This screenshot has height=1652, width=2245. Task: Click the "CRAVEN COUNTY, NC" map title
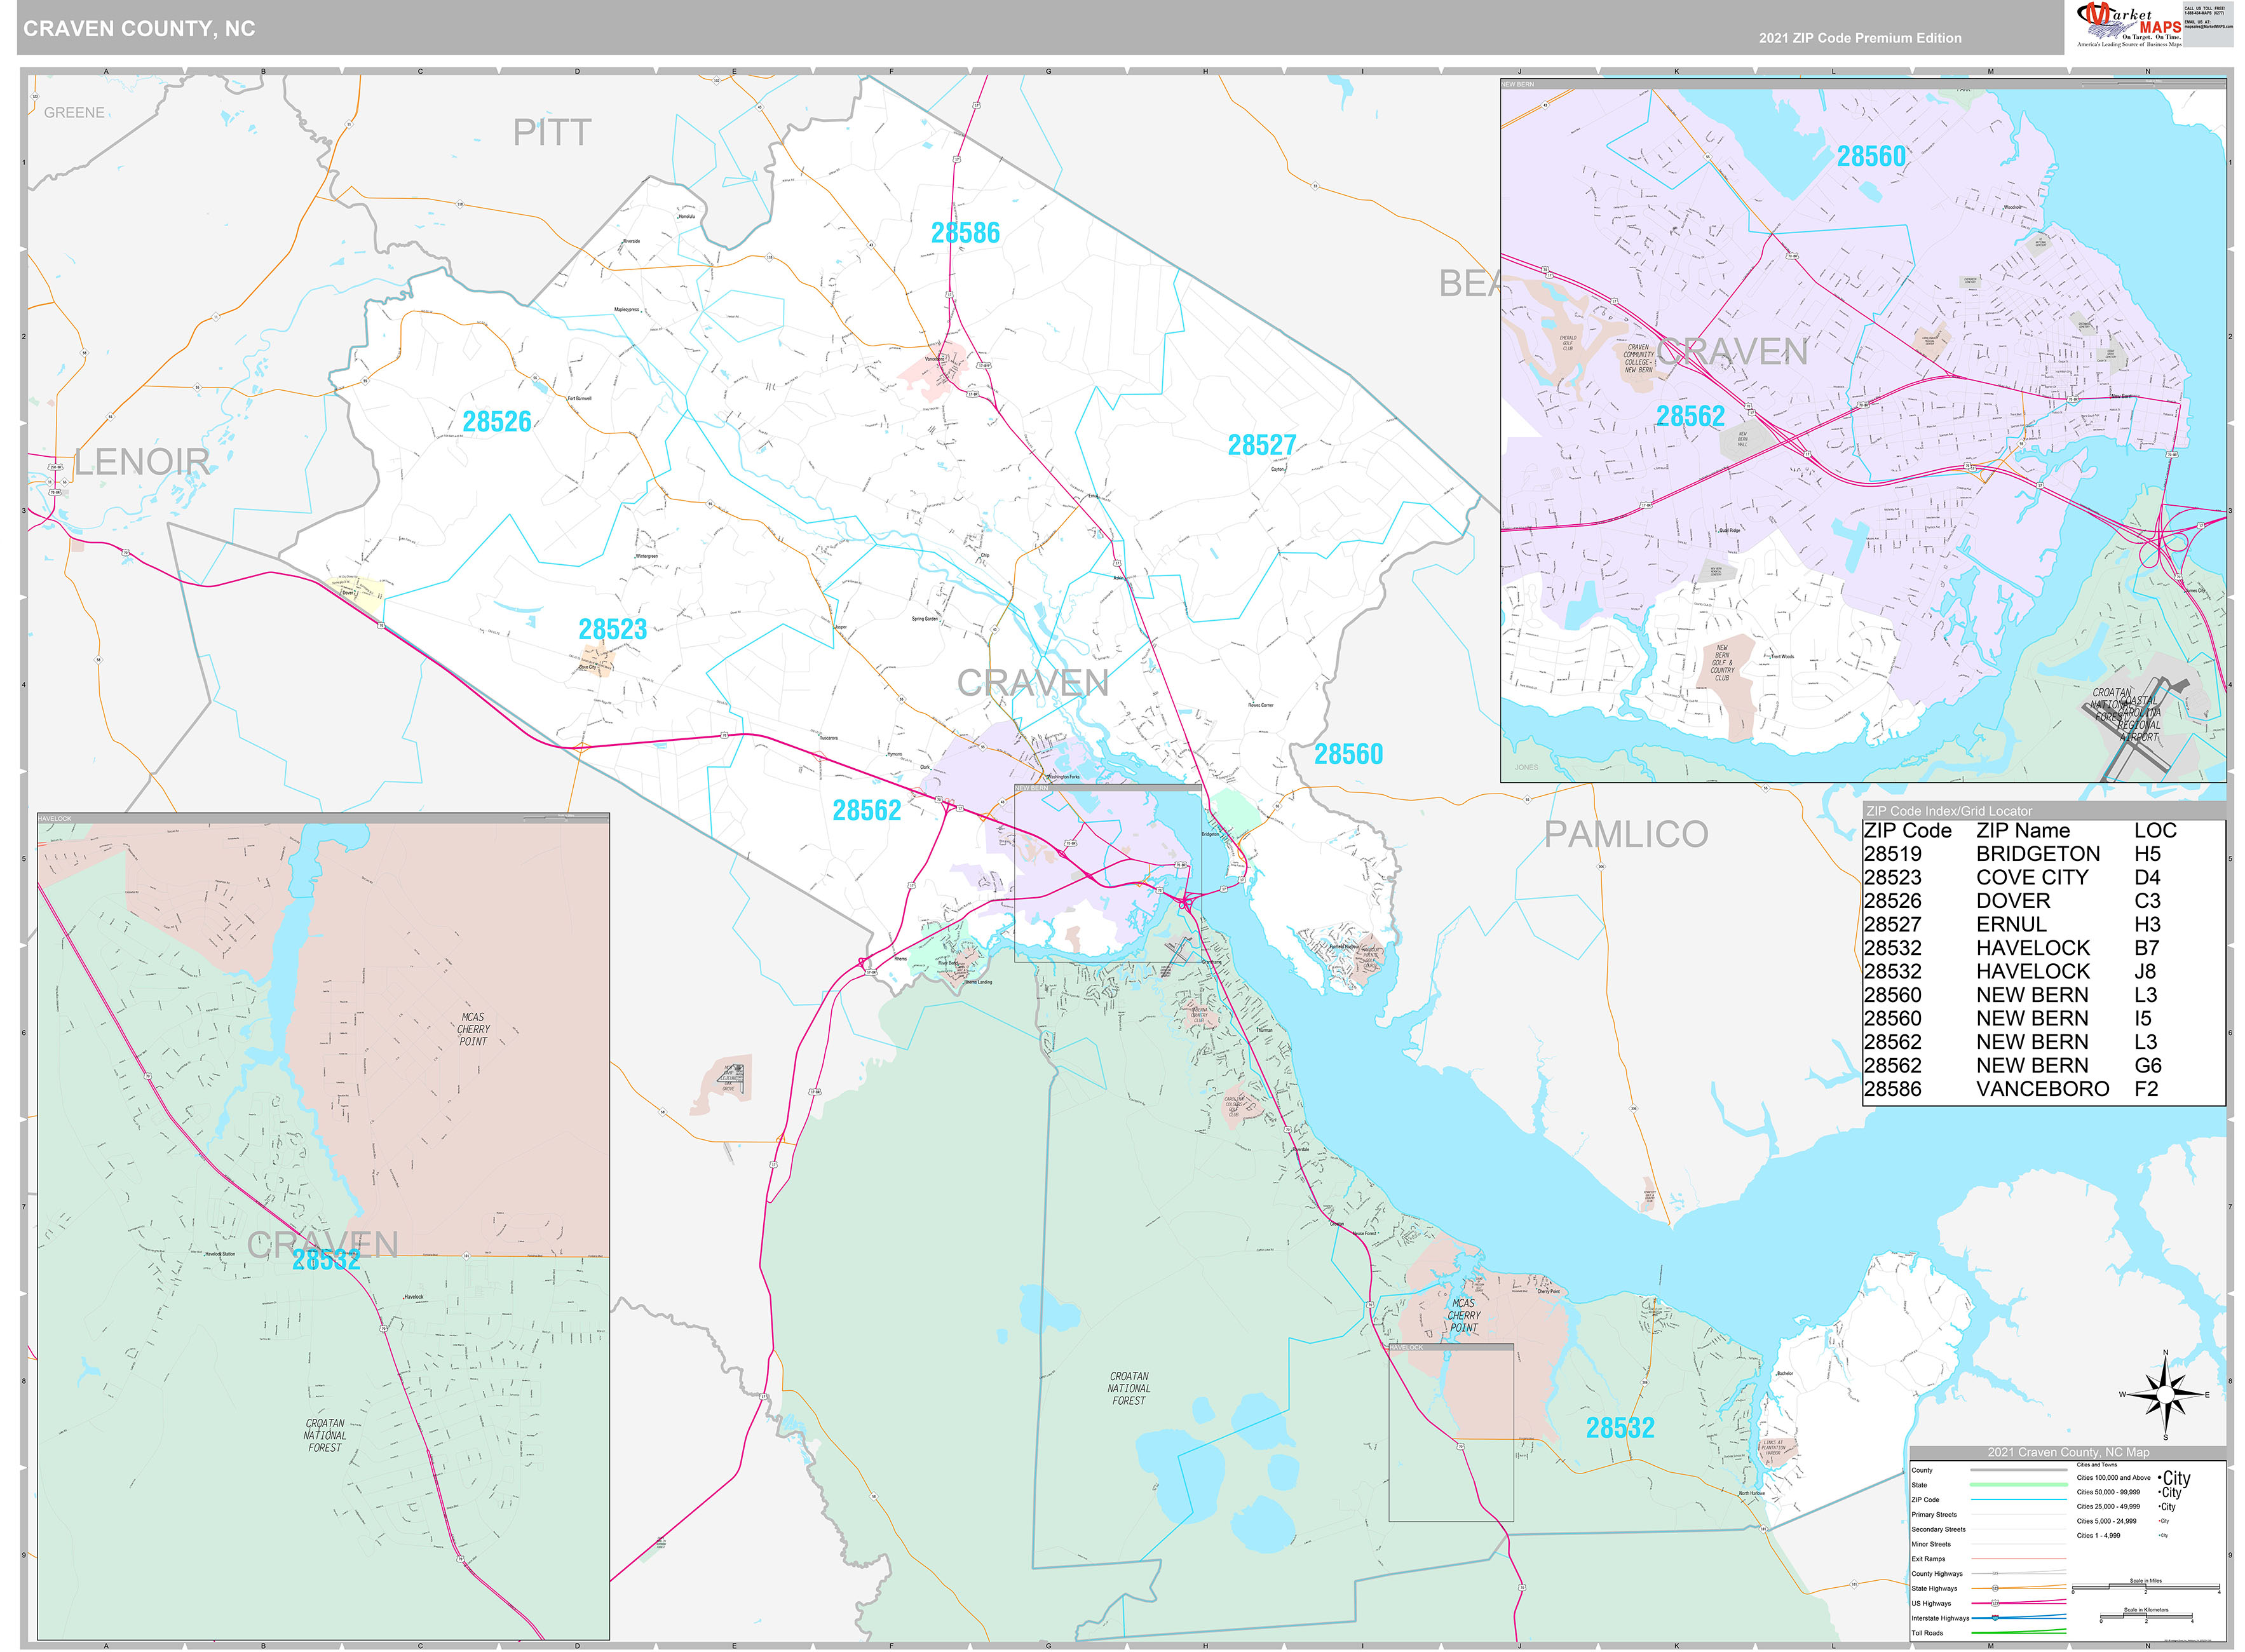tap(139, 29)
